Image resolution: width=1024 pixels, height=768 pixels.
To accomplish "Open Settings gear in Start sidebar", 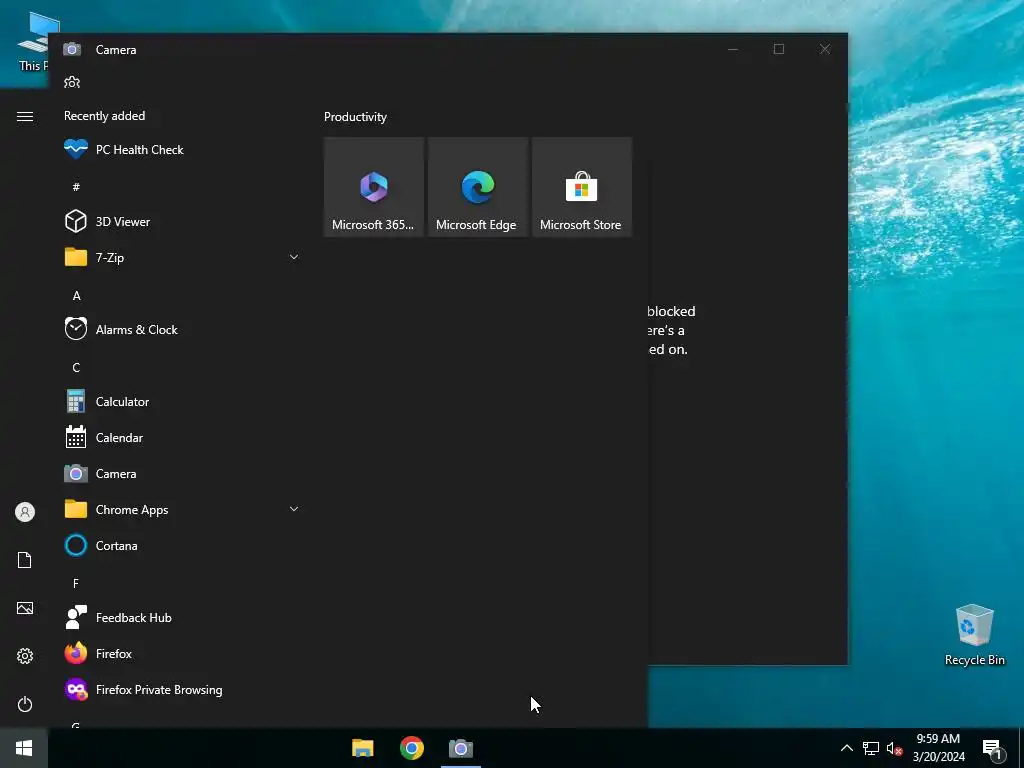I will [x=25, y=656].
